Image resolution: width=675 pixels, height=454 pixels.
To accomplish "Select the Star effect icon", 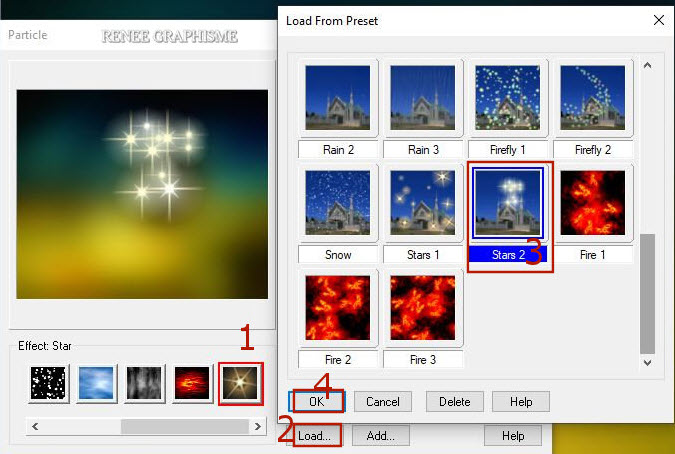I will click(x=240, y=383).
